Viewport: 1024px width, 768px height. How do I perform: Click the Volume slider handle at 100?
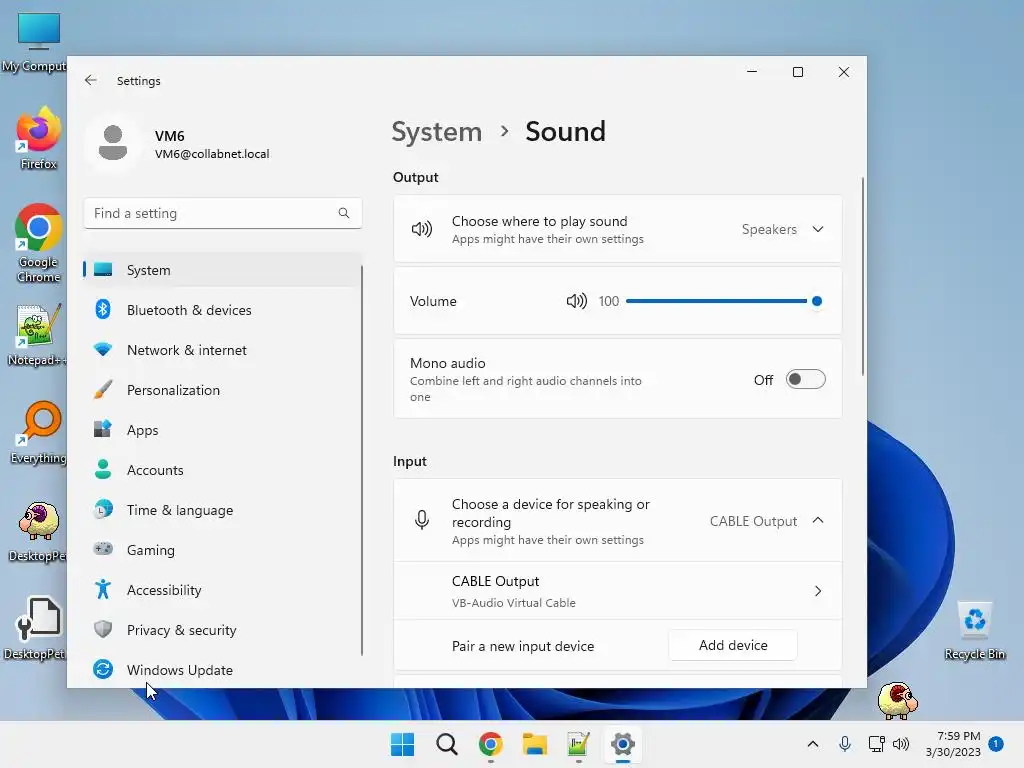pyautogui.click(x=816, y=301)
